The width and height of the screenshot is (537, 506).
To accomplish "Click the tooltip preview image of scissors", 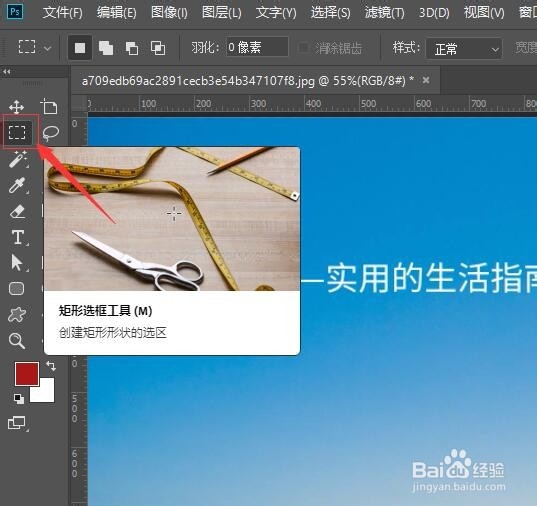I will (x=172, y=219).
